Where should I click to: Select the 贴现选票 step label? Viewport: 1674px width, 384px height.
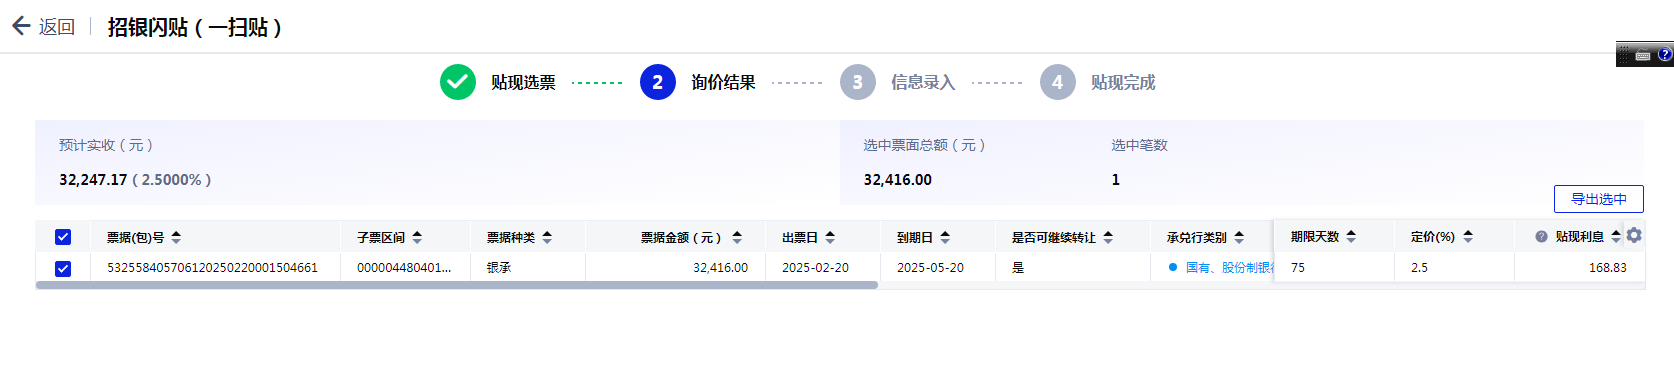click(523, 82)
